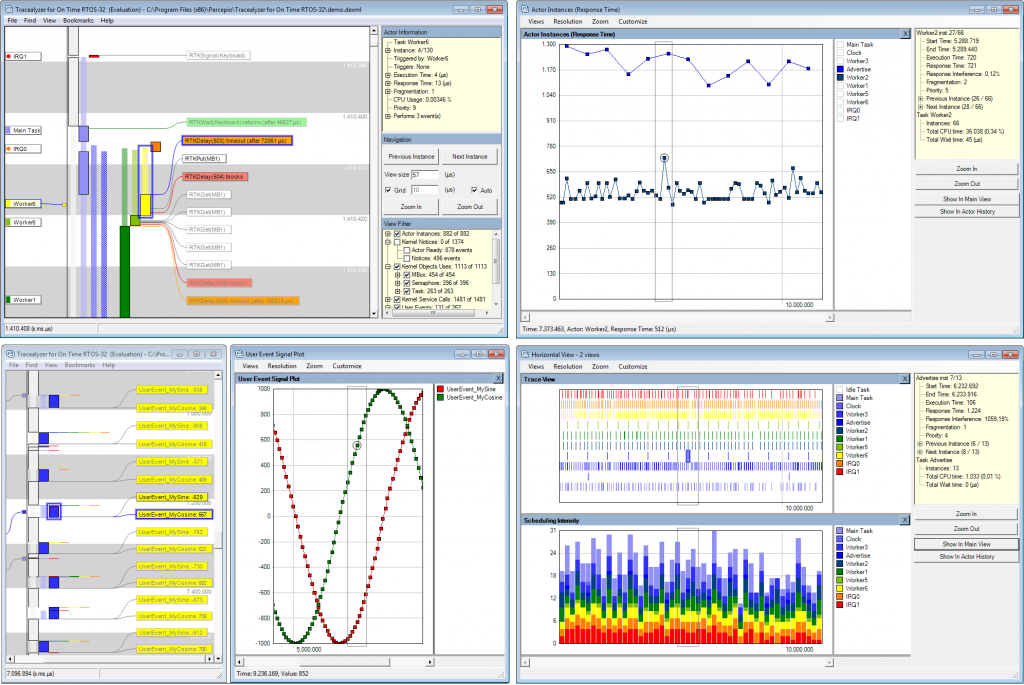
Task: Click the circled Worker2 data point marker
Action: point(664,158)
